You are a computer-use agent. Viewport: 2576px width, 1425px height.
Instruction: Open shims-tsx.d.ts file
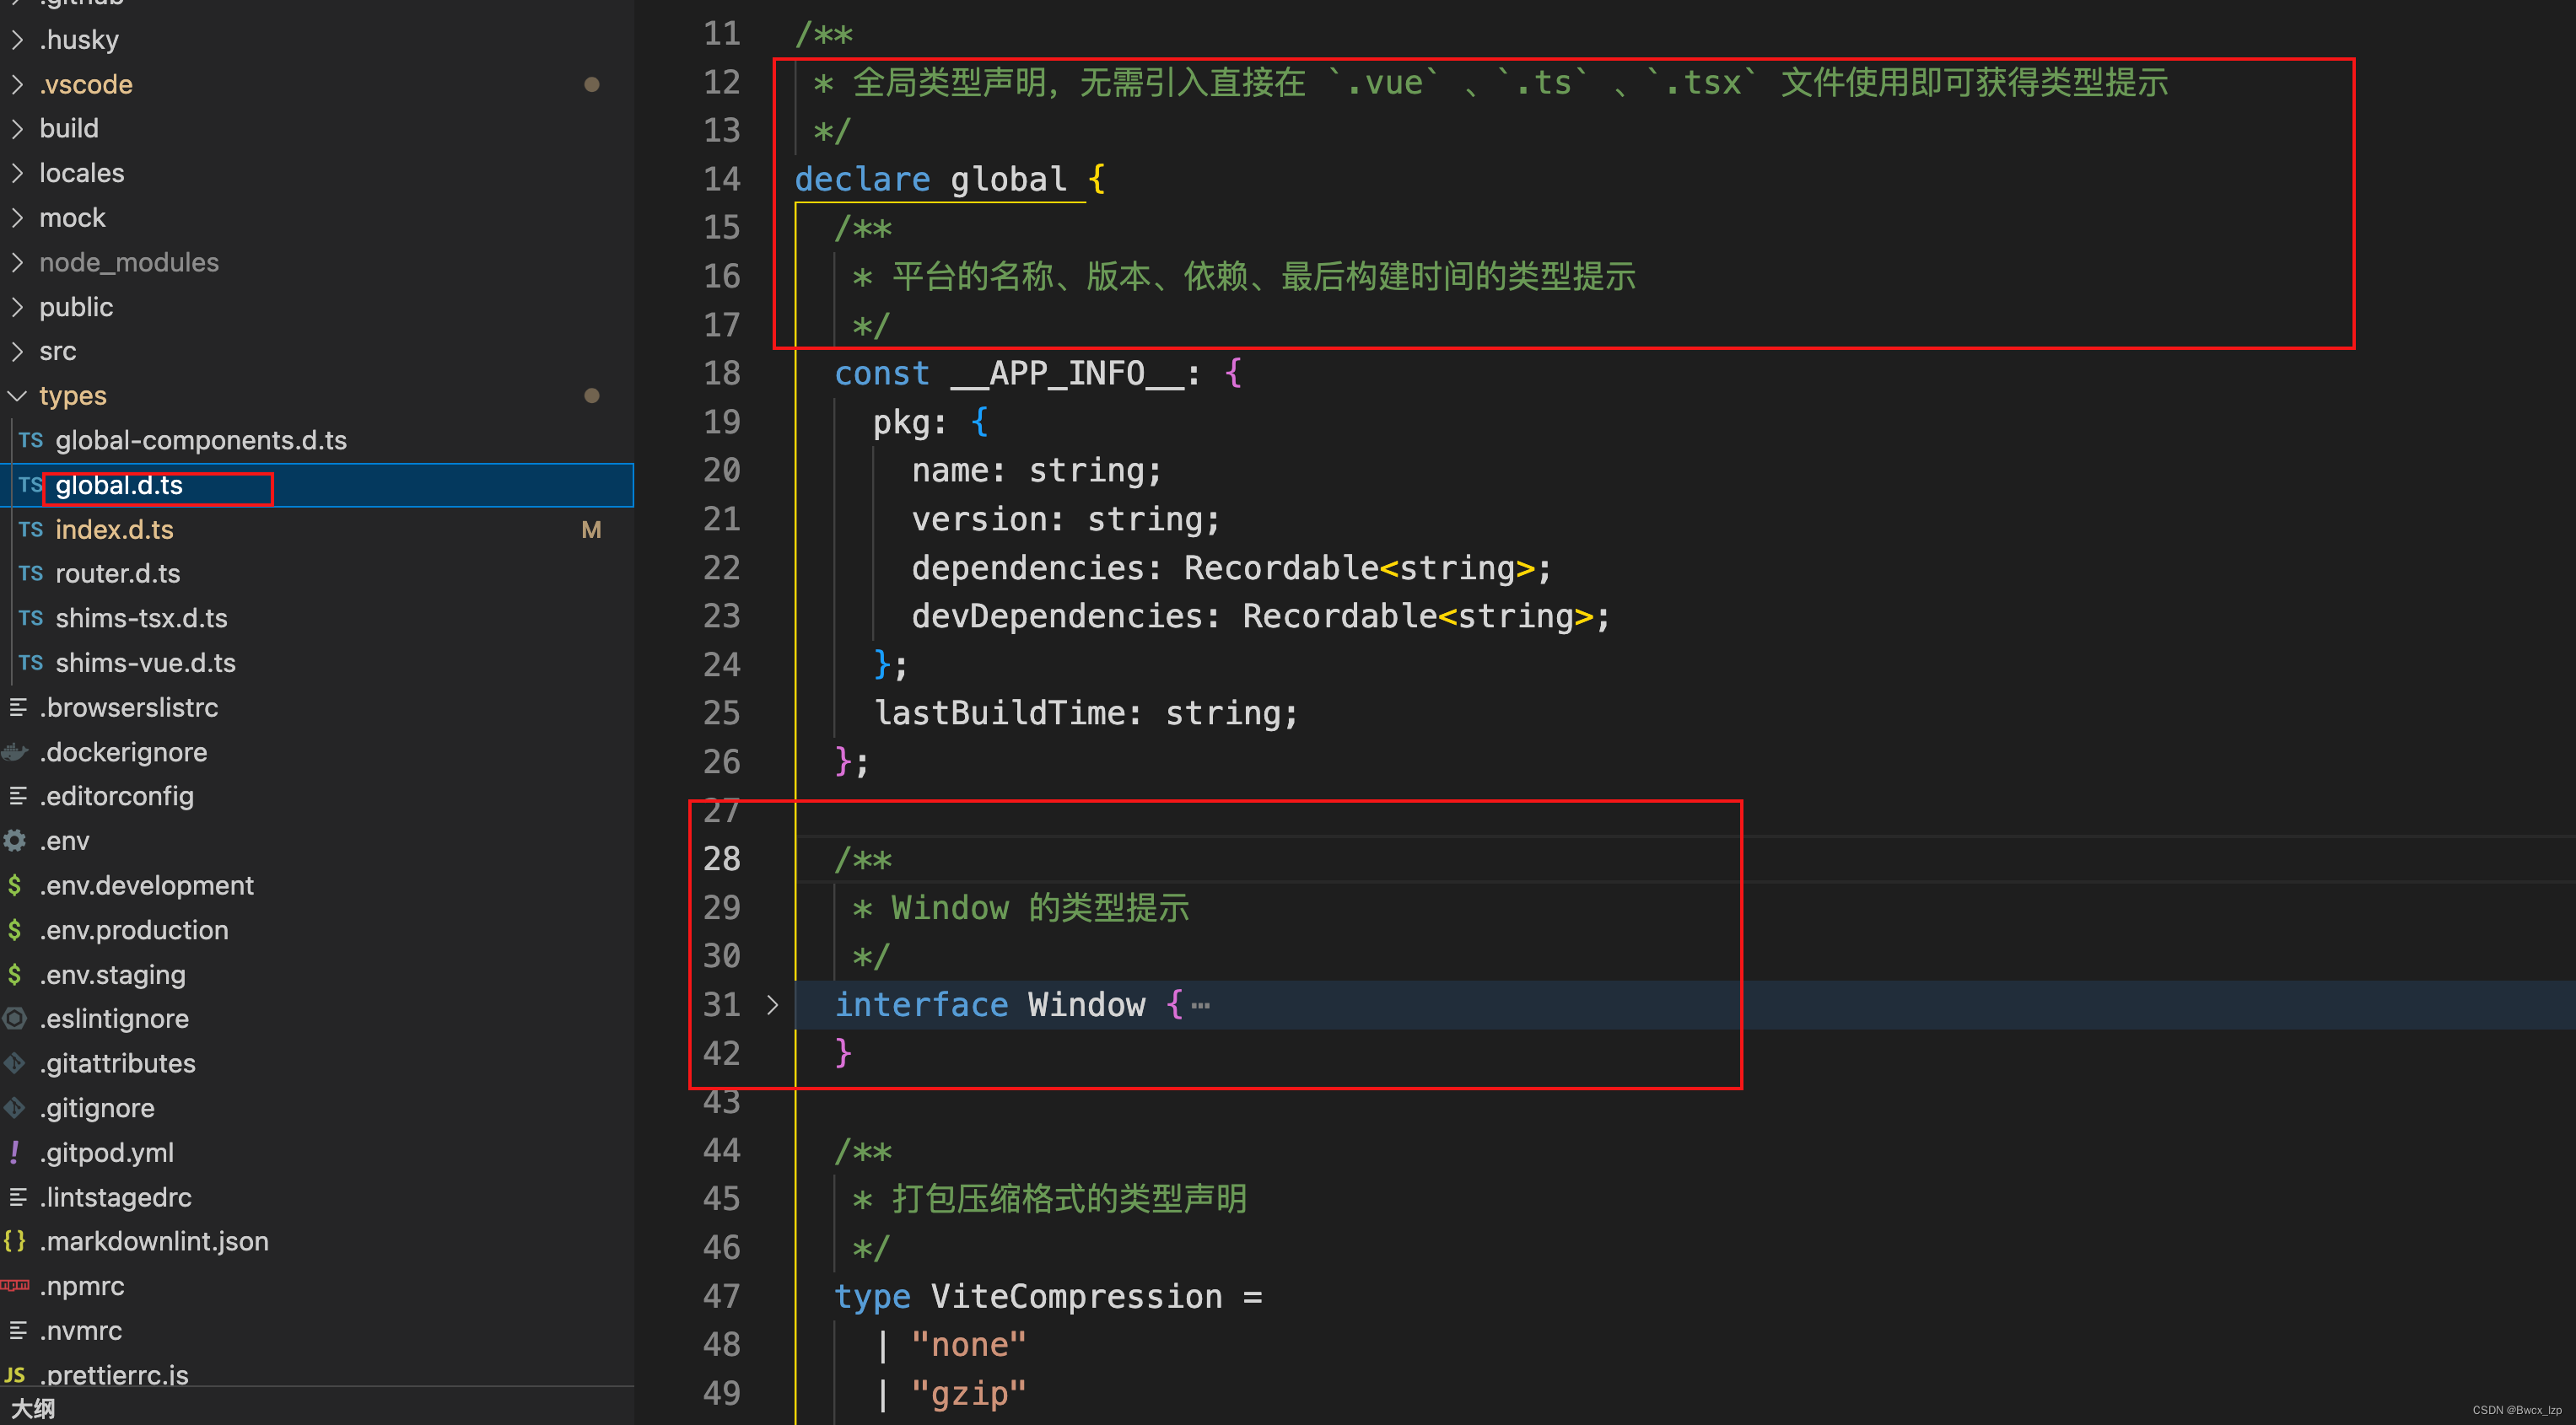tap(141, 619)
